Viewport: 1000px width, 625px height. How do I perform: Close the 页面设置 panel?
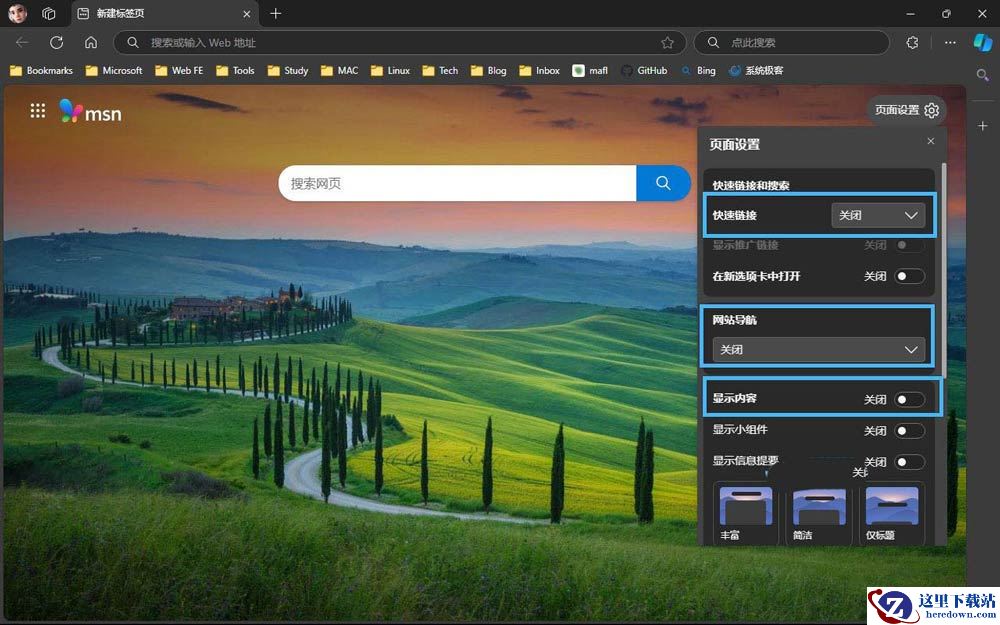(x=930, y=141)
